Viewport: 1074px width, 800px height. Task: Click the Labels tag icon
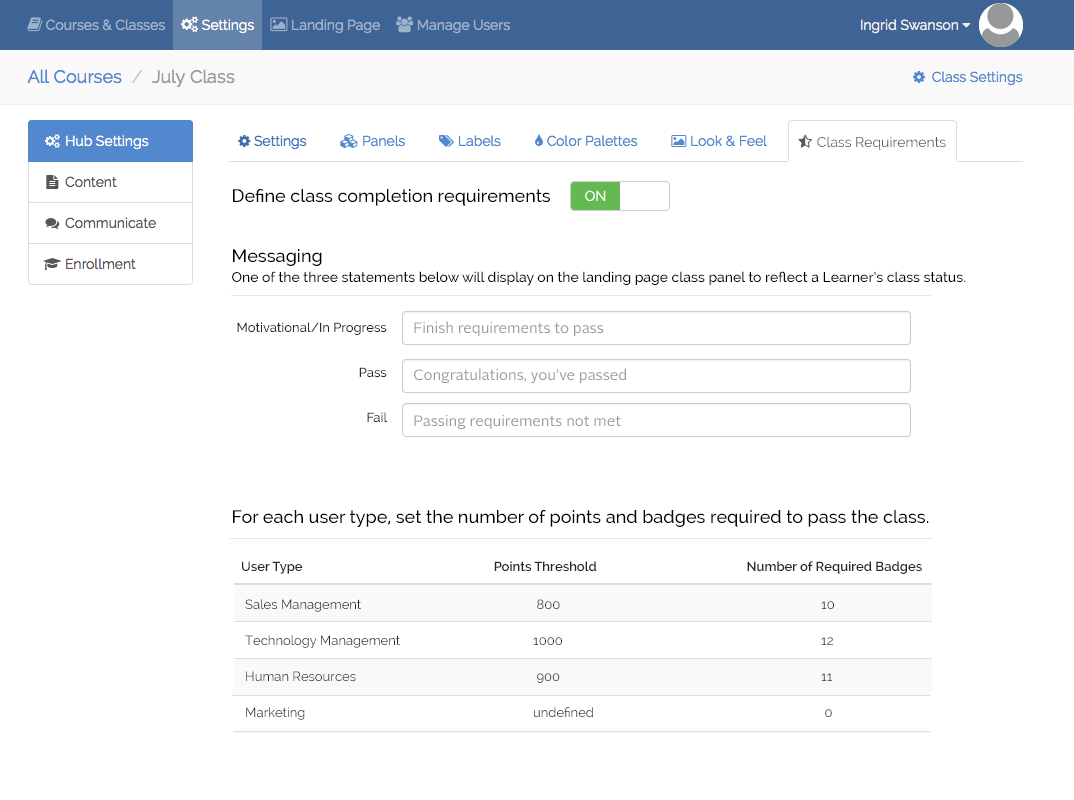click(446, 141)
